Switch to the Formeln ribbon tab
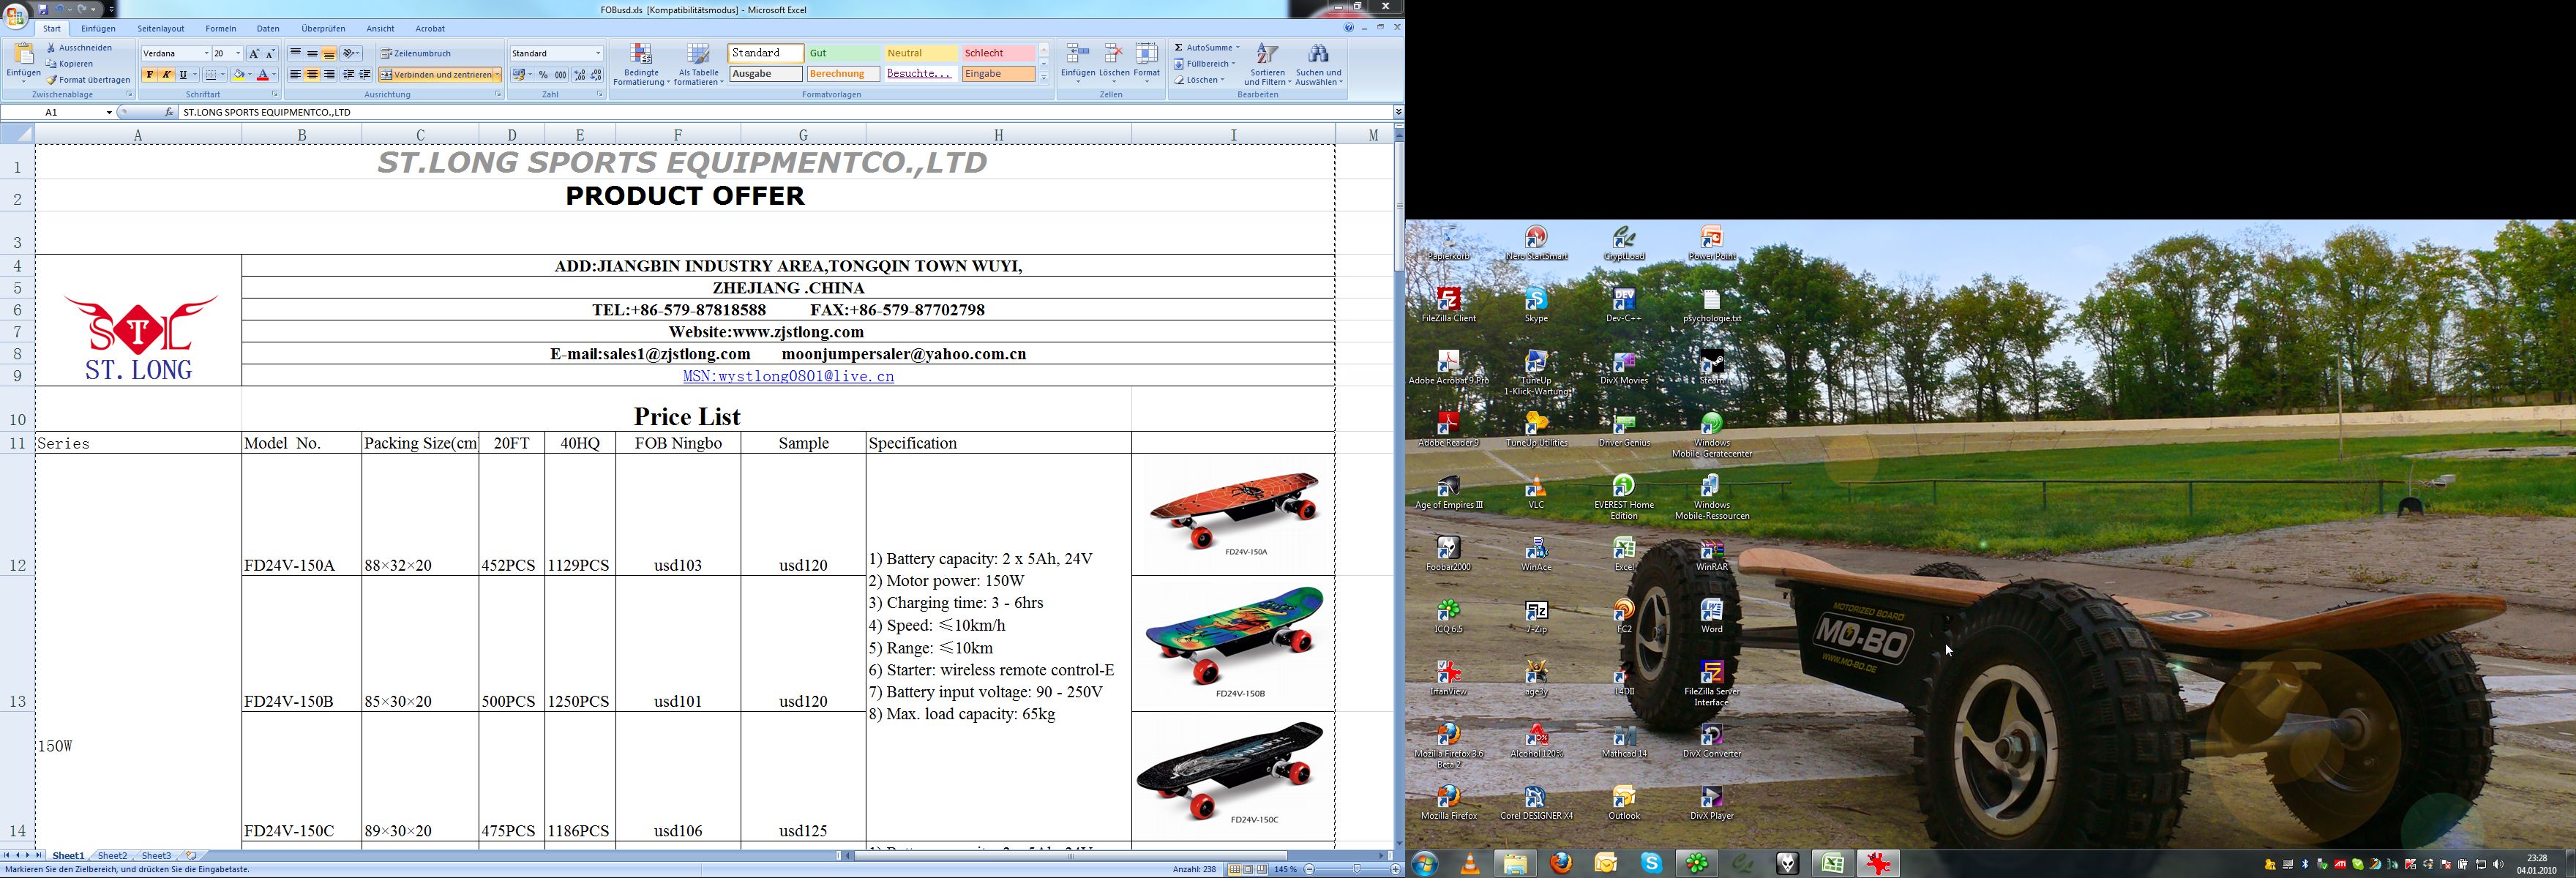Viewport: 2576px width, 878px height. [x=221, y=29]
